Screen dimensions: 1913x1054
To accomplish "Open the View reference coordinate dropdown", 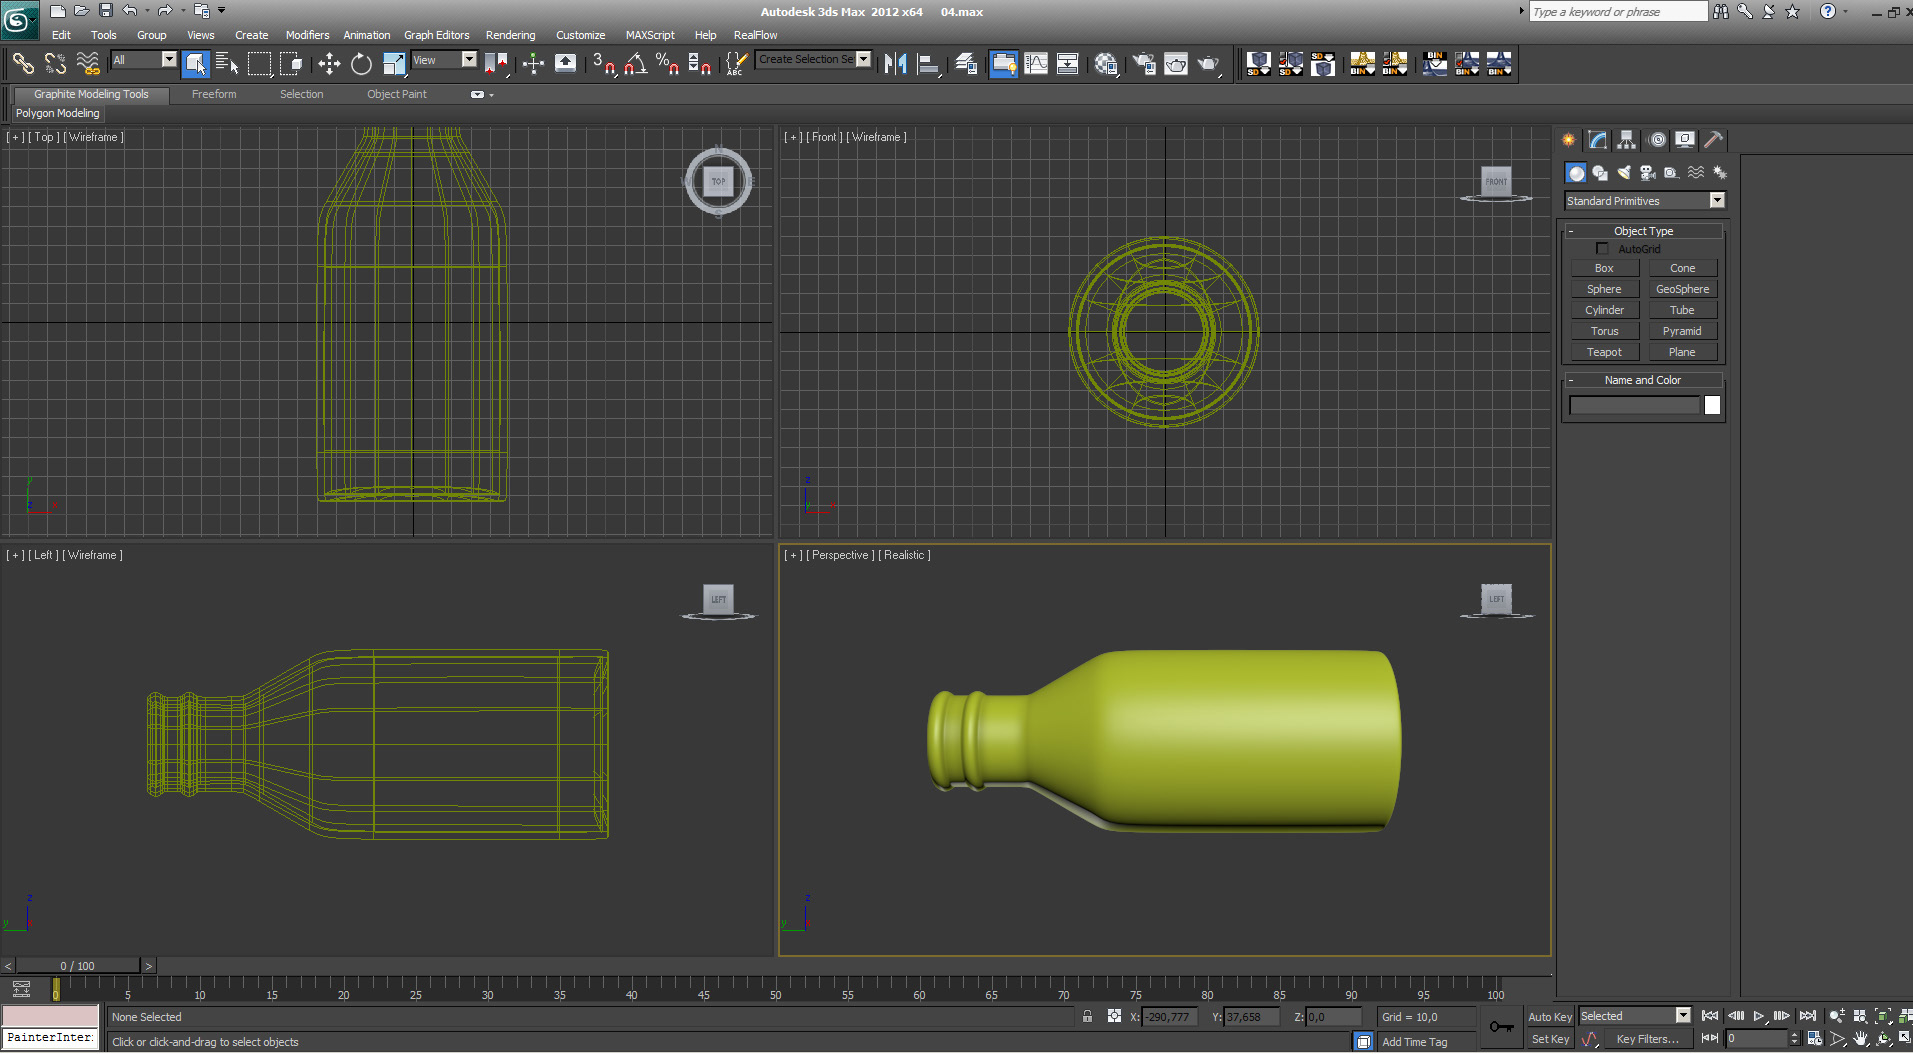I will tap(444, 60).
